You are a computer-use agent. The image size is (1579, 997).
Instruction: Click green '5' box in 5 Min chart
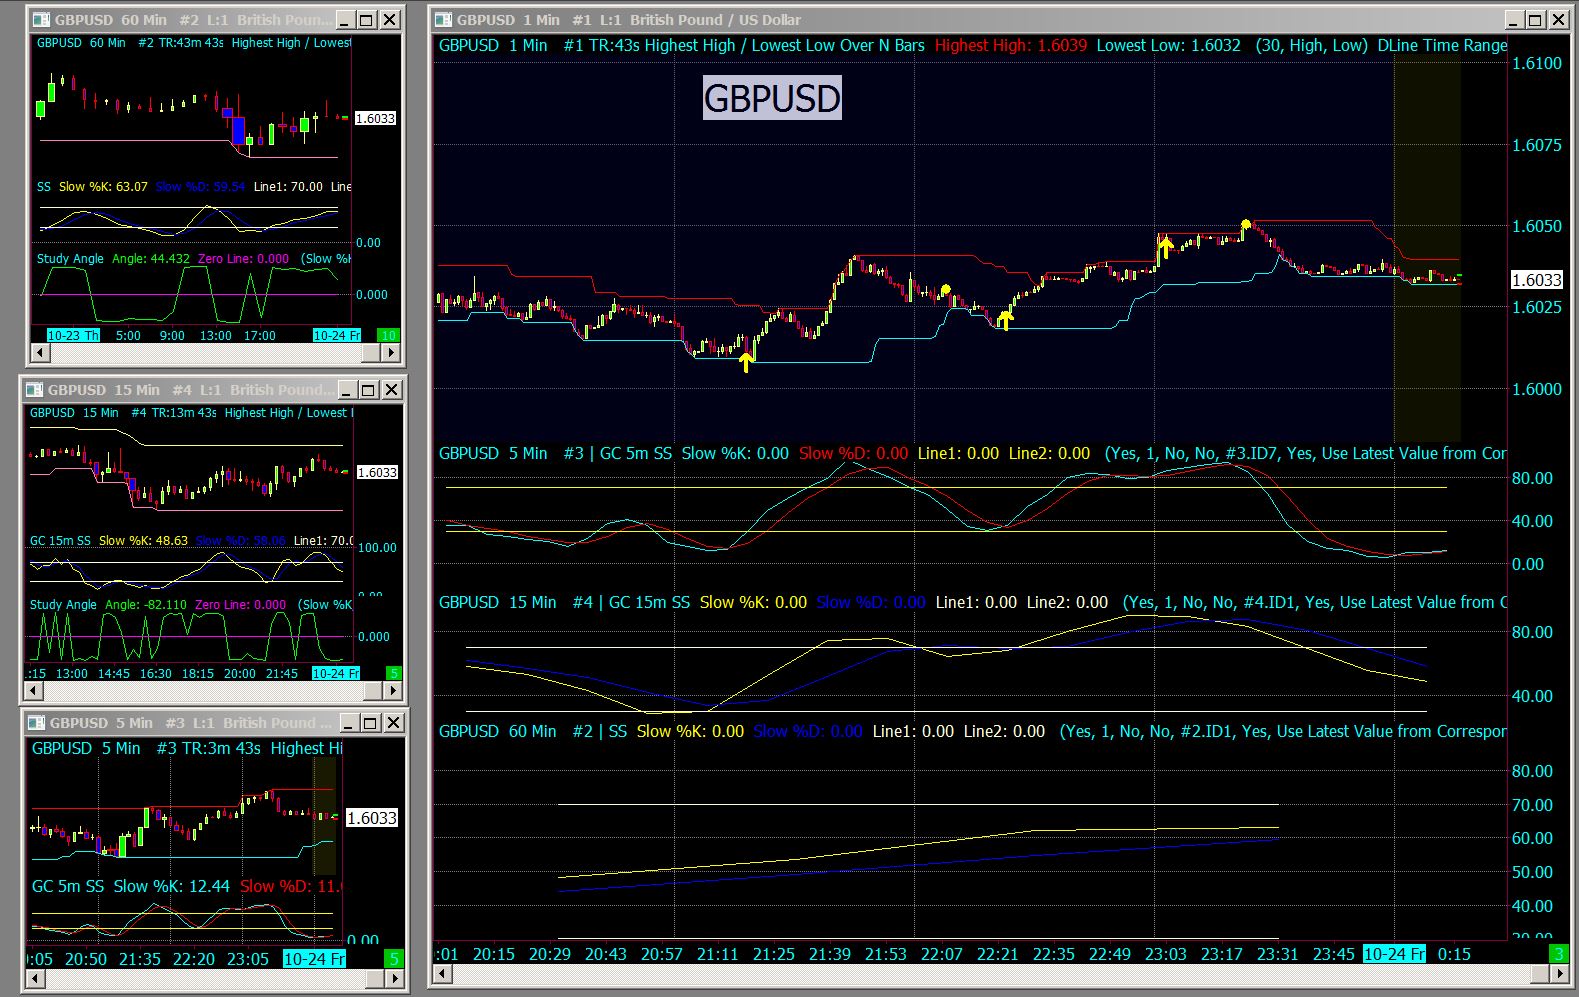pyautogui.click(x=395, y=959)
